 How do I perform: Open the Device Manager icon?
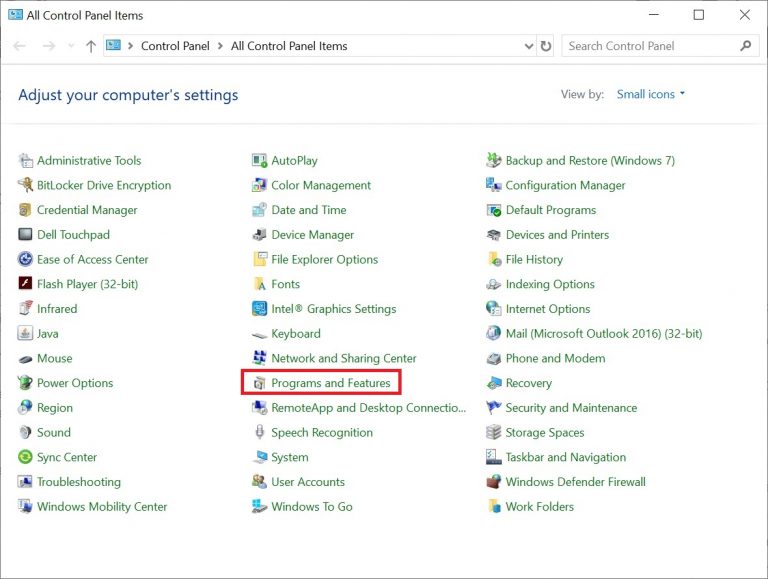tap(259, 234)
